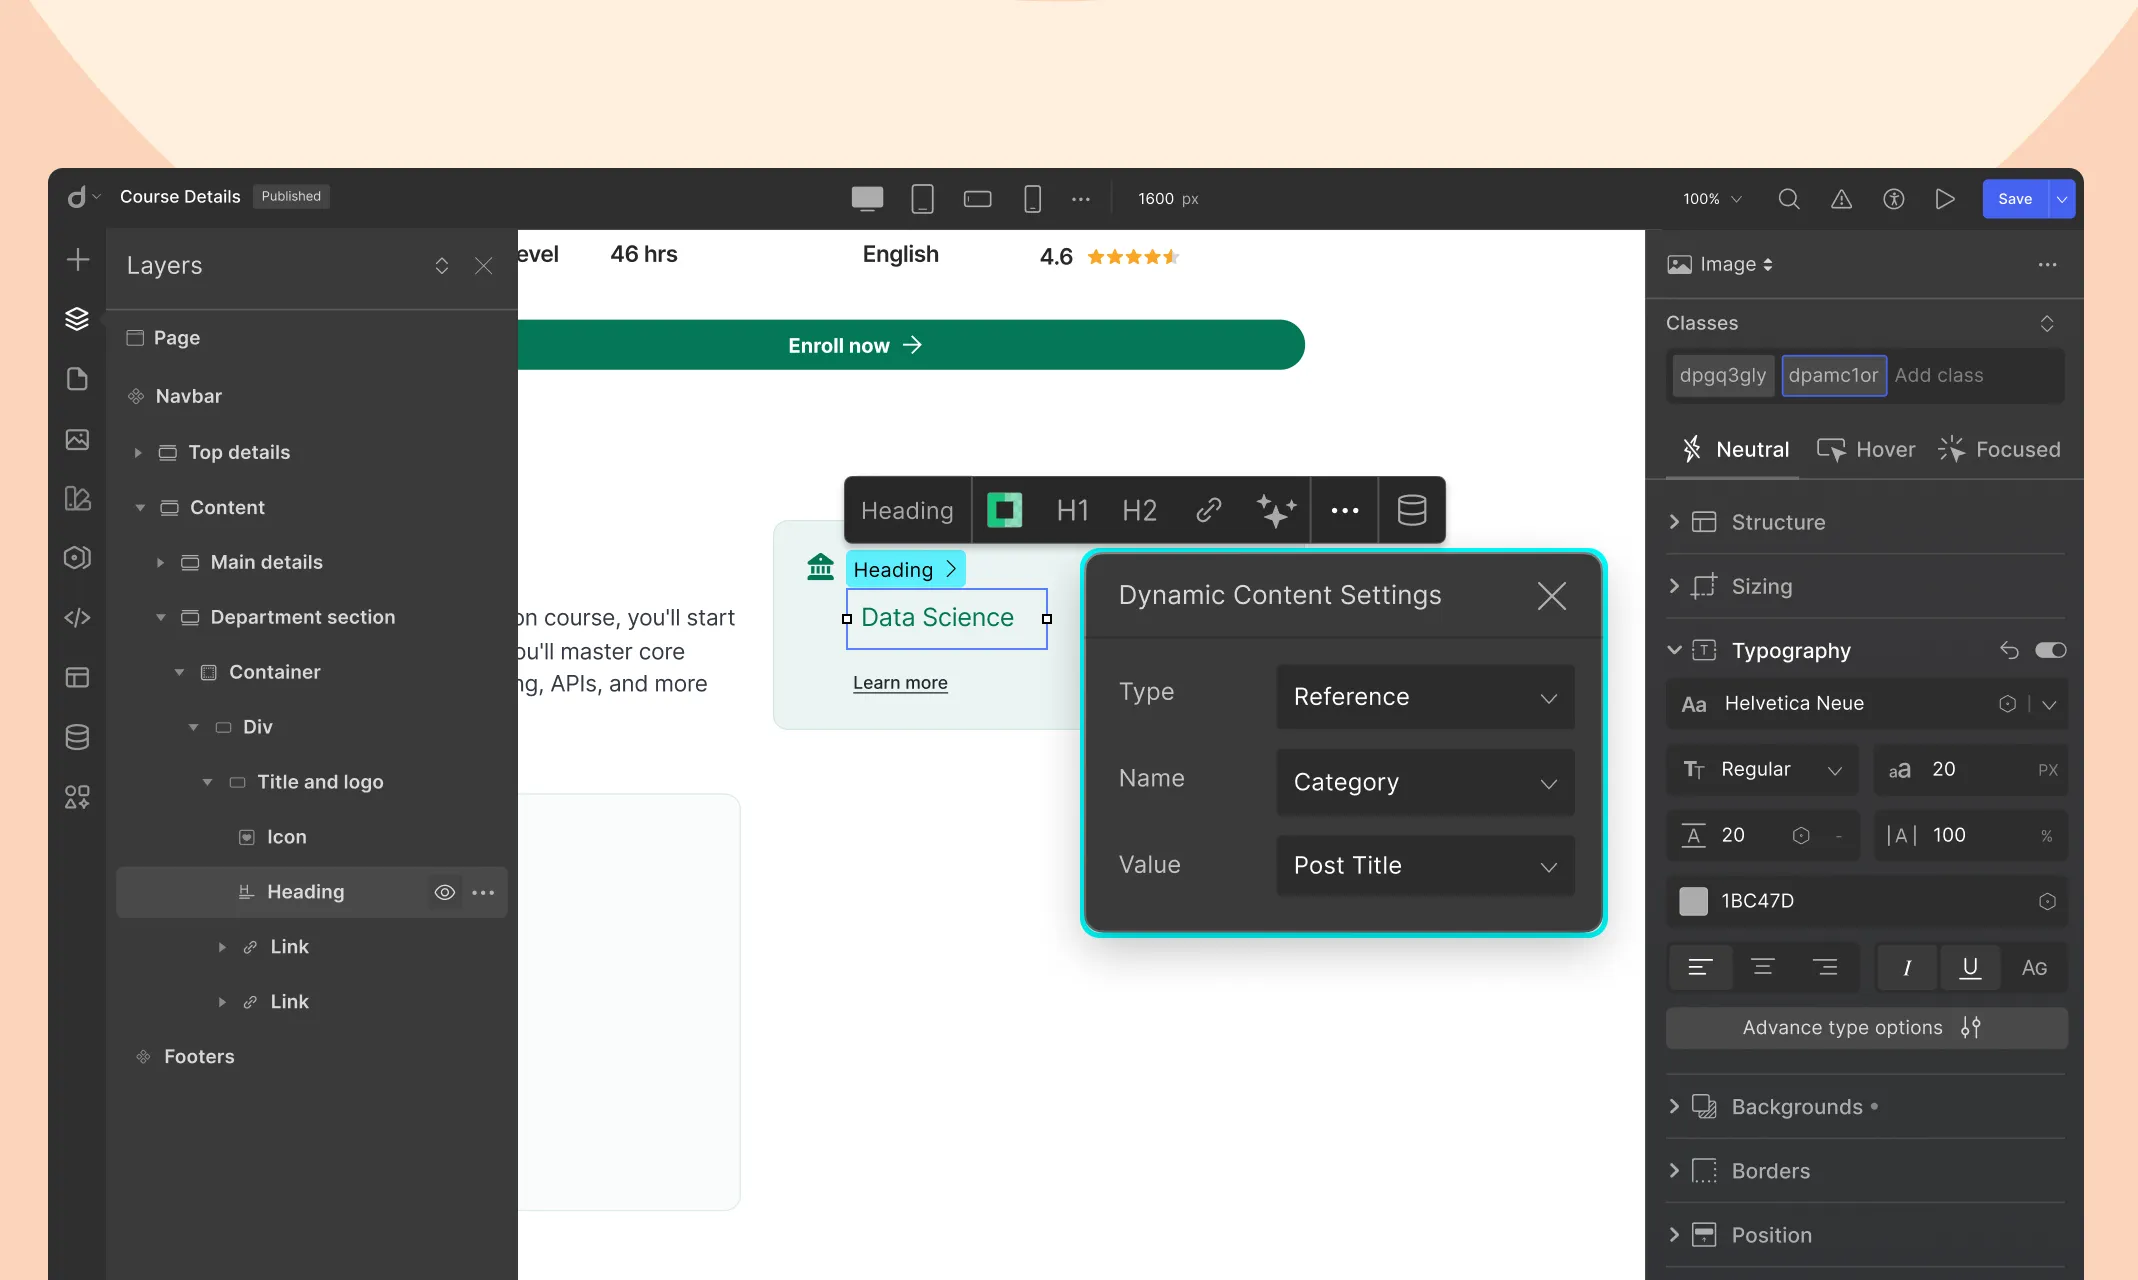Switch to mobile landscape viewport icon
Viewport: 2138px width, 1280px height.
point(977,199)
